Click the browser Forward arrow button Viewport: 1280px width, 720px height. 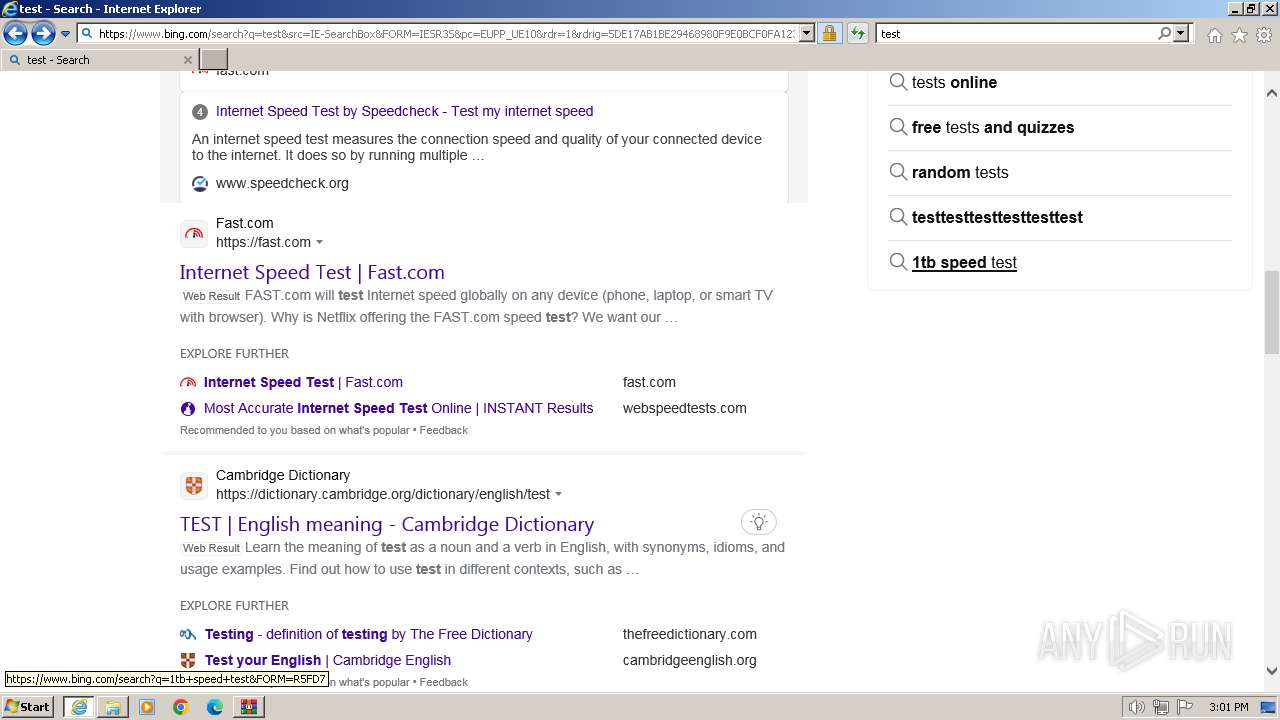click(x=43, y=34)
